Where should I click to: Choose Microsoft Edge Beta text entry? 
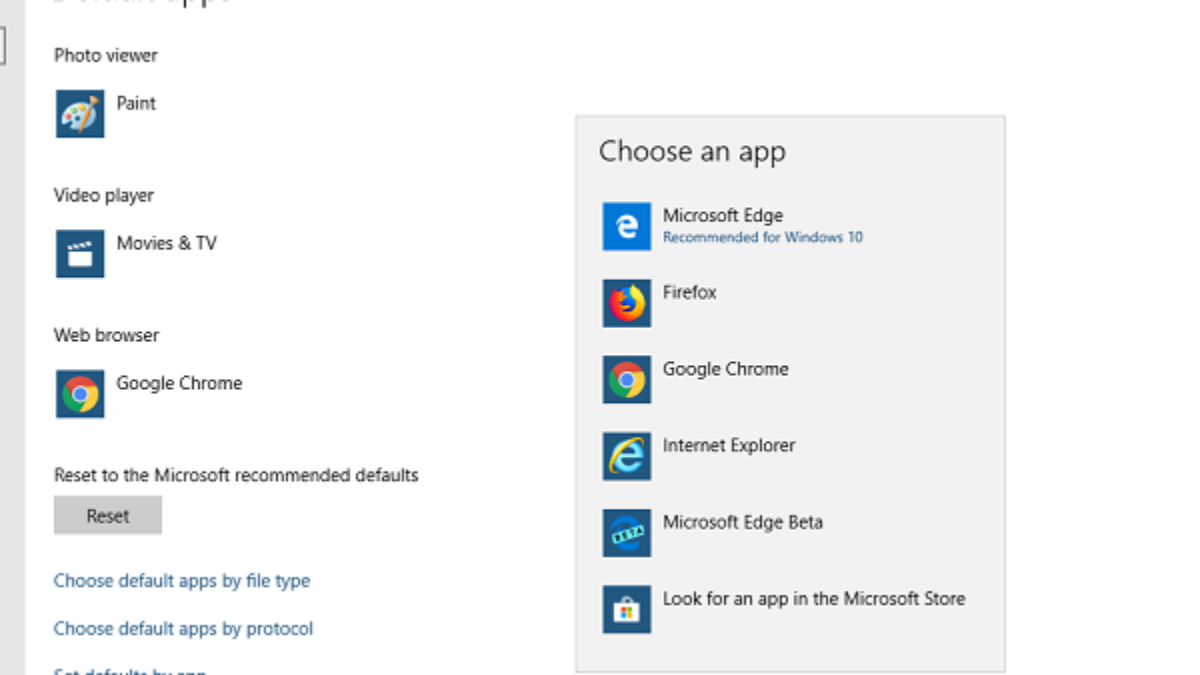click(743, 522)
